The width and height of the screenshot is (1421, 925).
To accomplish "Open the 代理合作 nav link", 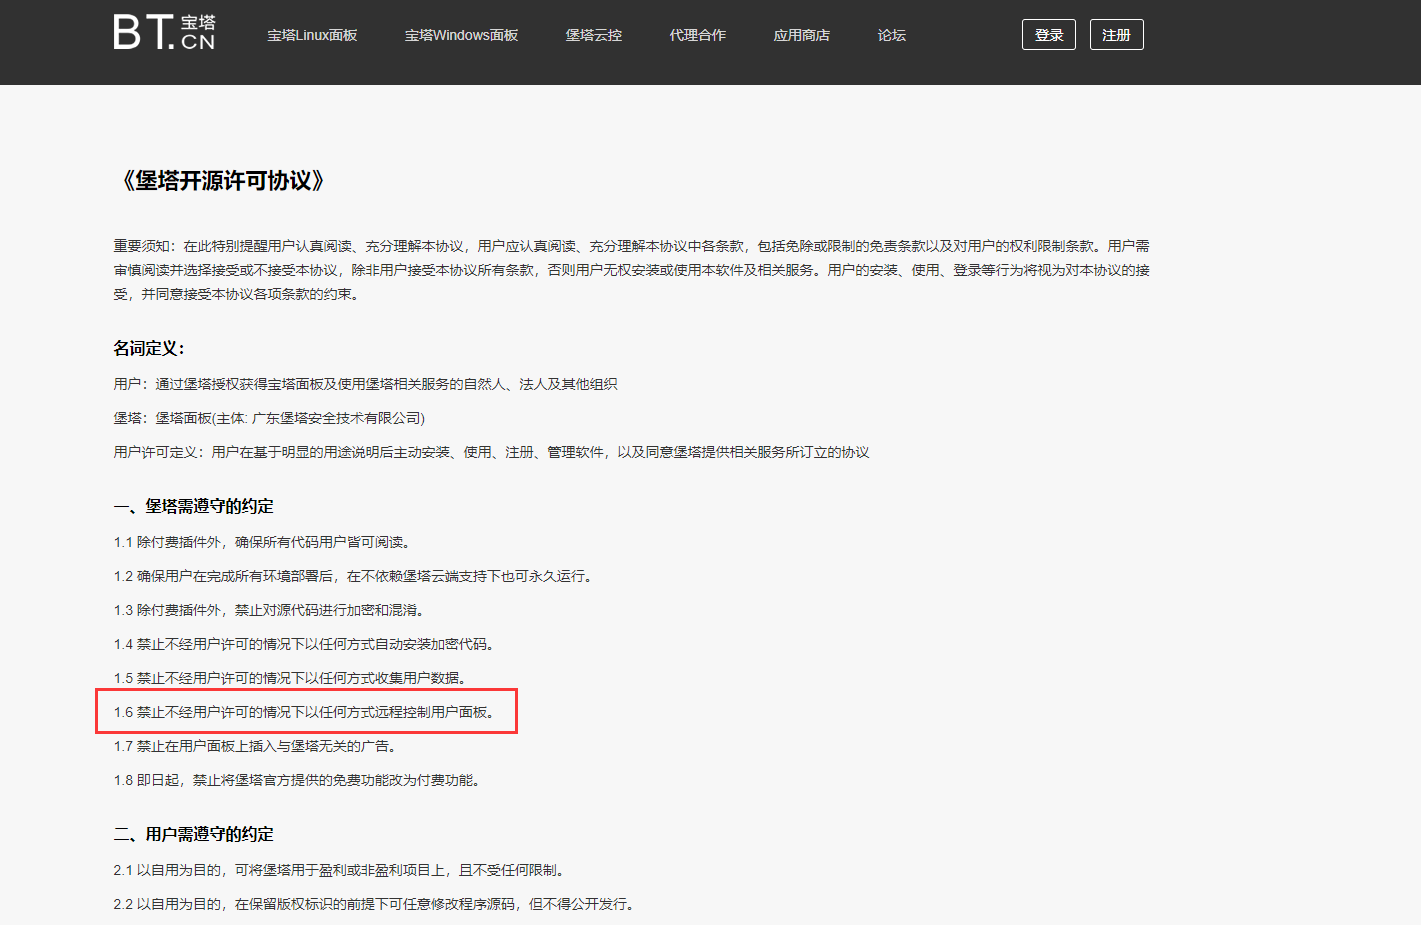I will click(698, 35).
